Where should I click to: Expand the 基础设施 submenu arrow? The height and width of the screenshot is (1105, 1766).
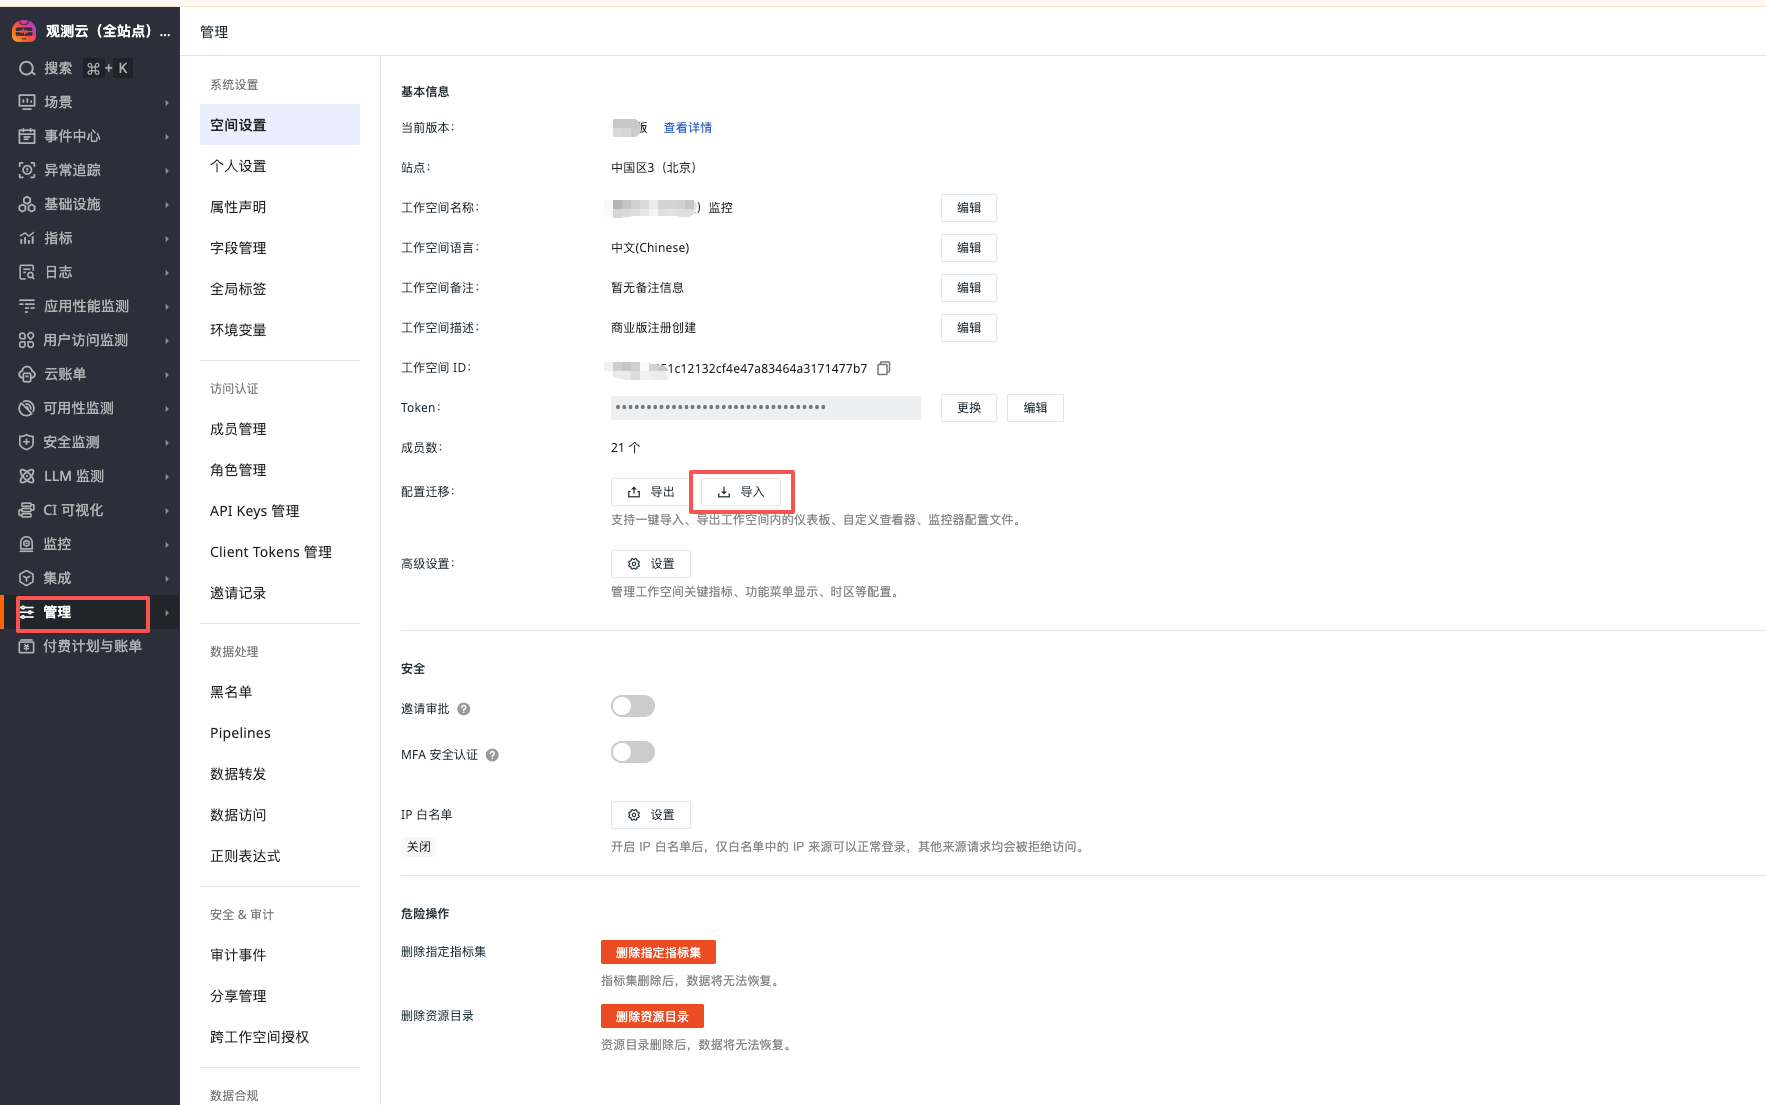pyautogui.click(x=167, y=205)
